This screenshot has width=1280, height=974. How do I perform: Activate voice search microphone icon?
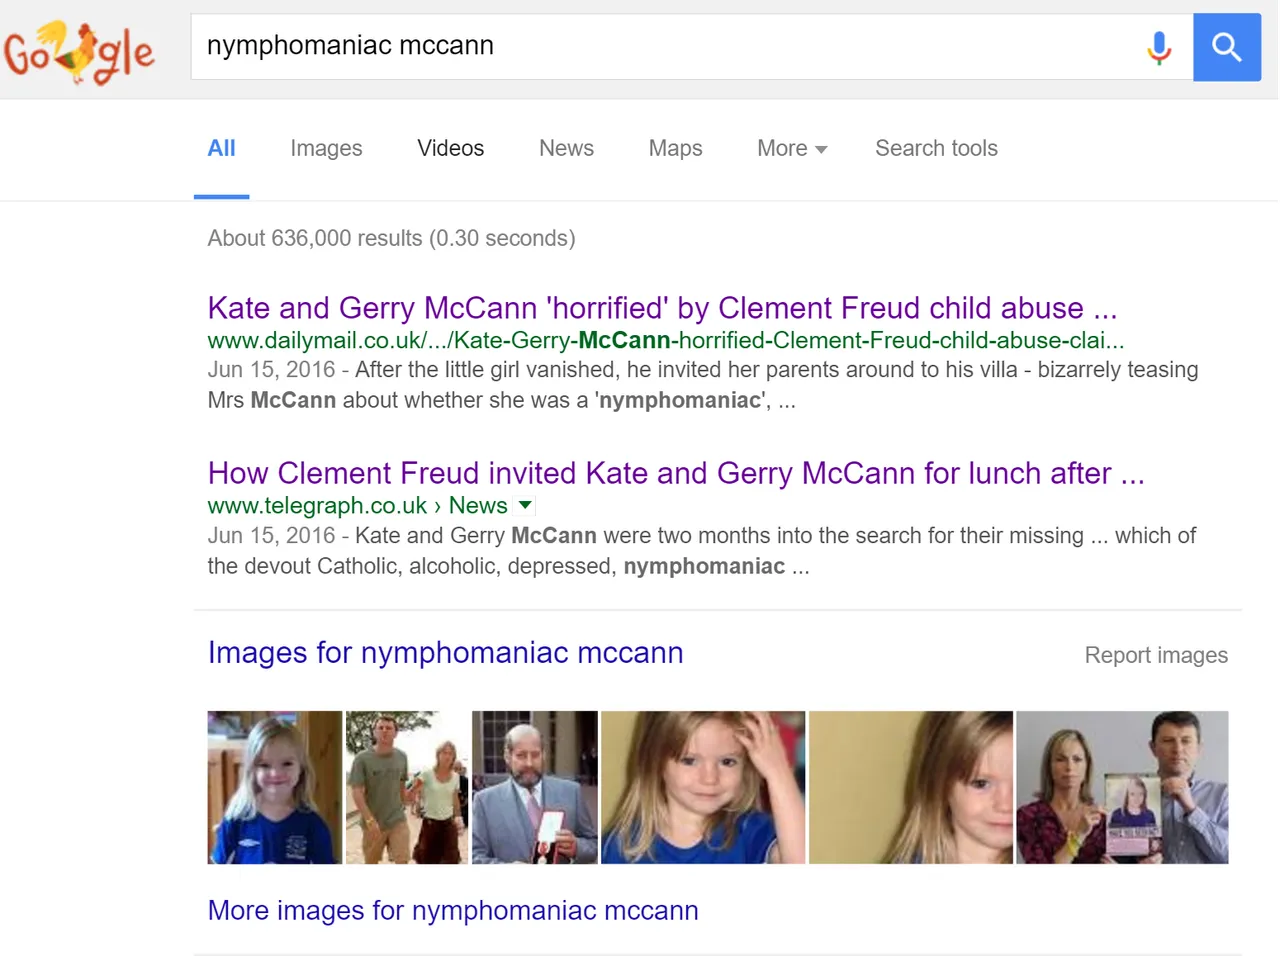click(1159, 47)
